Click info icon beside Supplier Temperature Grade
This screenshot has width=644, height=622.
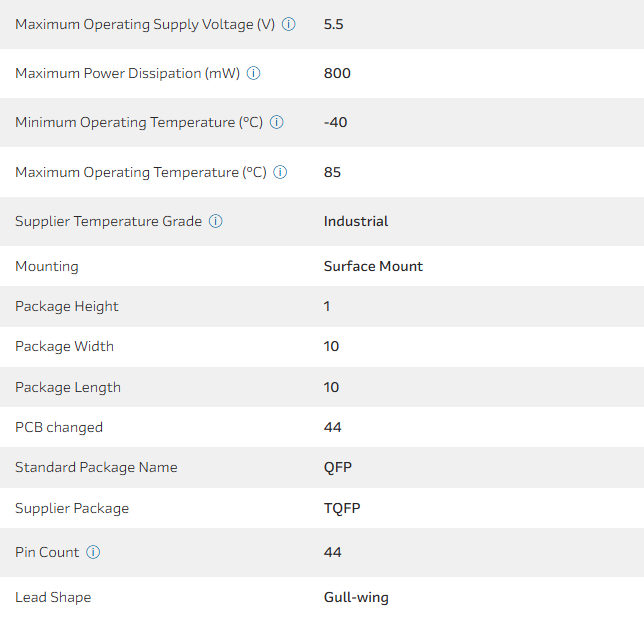coord(216,221)
